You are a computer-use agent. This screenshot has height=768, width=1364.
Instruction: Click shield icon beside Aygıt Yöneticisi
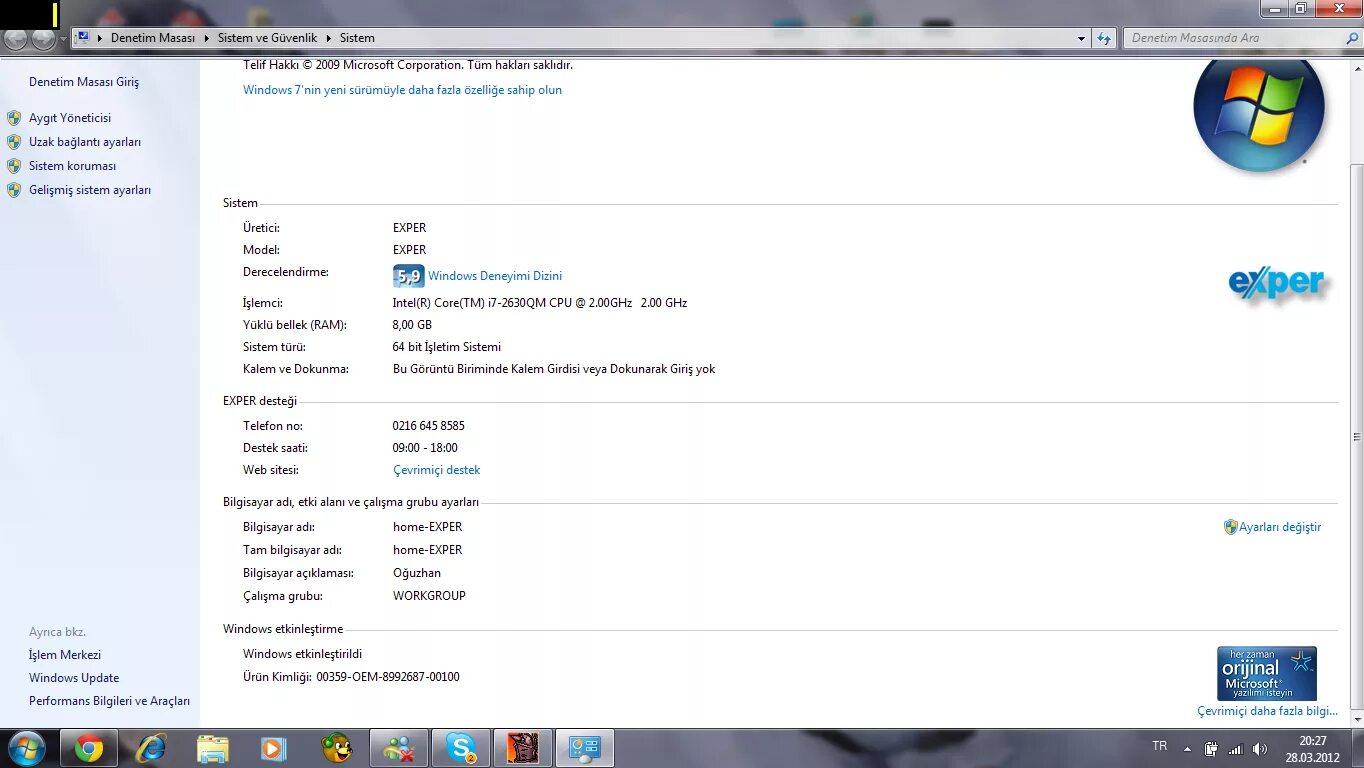click(14, 118)
